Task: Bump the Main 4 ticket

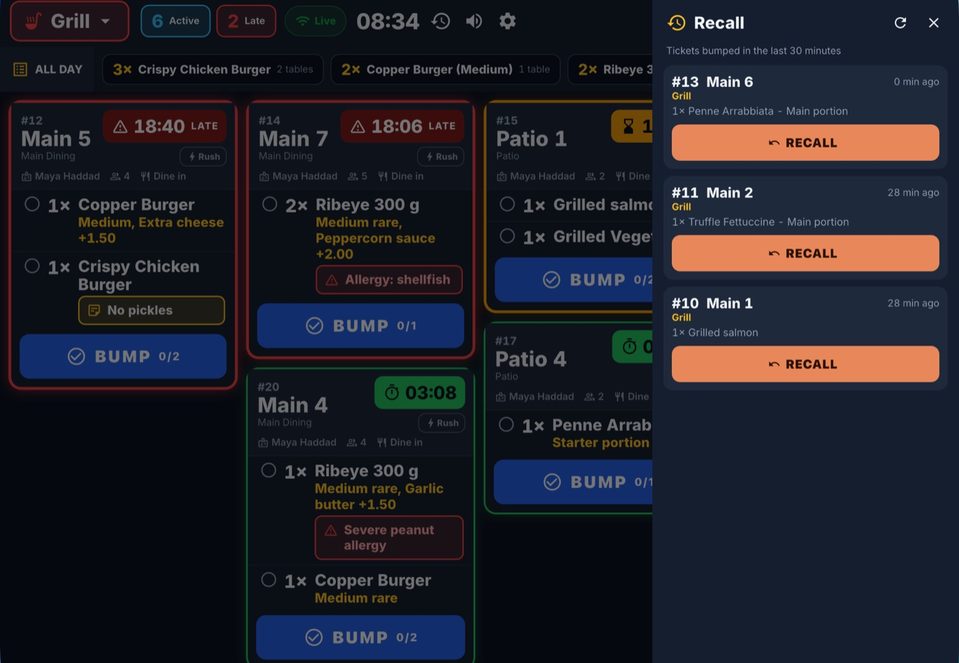Action: [x=360, y=637]
